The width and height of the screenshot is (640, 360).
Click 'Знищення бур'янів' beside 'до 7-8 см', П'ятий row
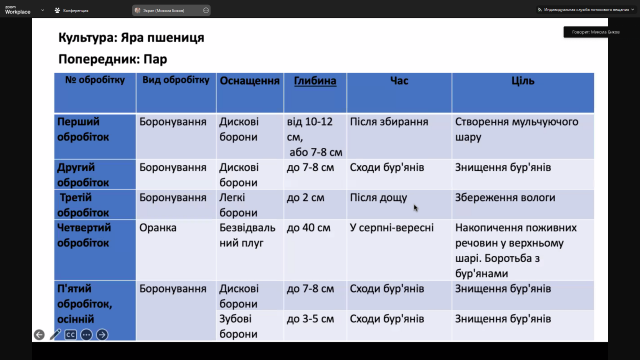click(x=523, y=296)
